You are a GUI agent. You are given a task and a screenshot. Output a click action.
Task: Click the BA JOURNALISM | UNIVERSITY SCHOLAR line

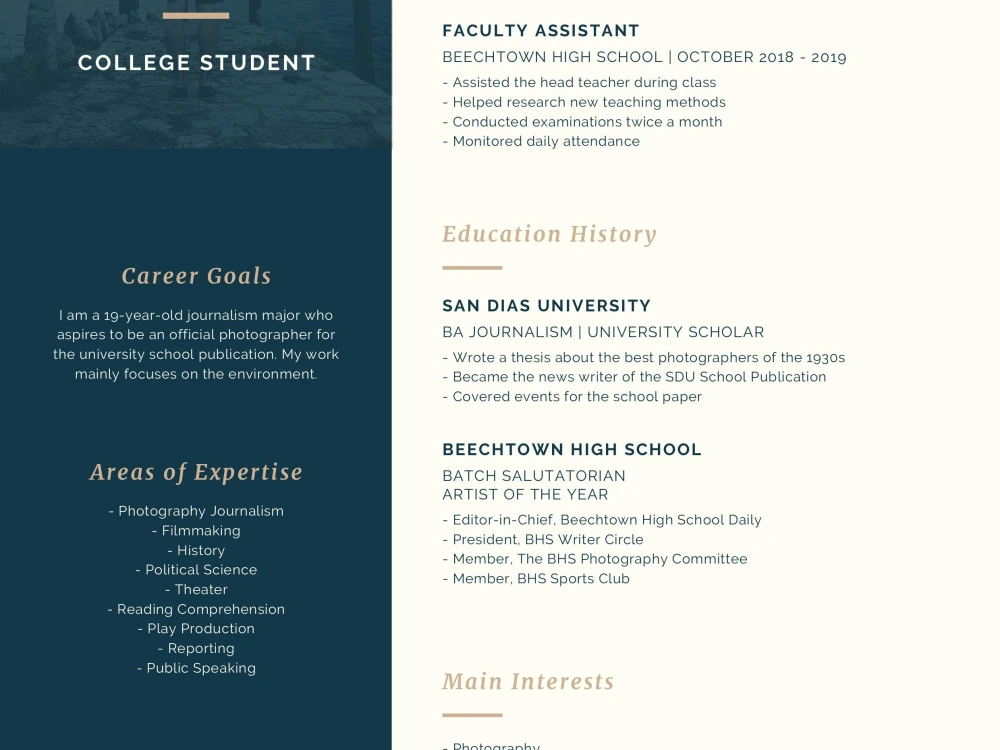coord(603,332)
